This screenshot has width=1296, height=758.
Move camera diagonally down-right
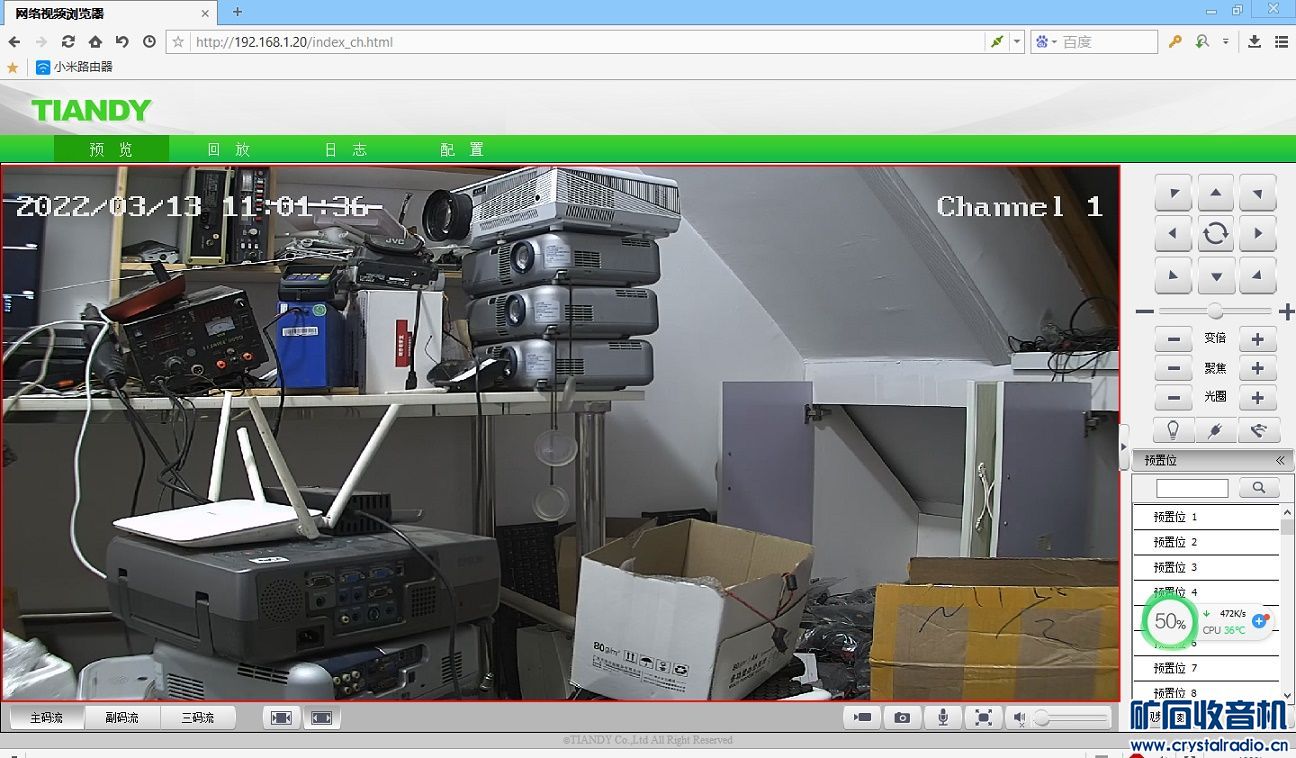(x=1258, y=275)
